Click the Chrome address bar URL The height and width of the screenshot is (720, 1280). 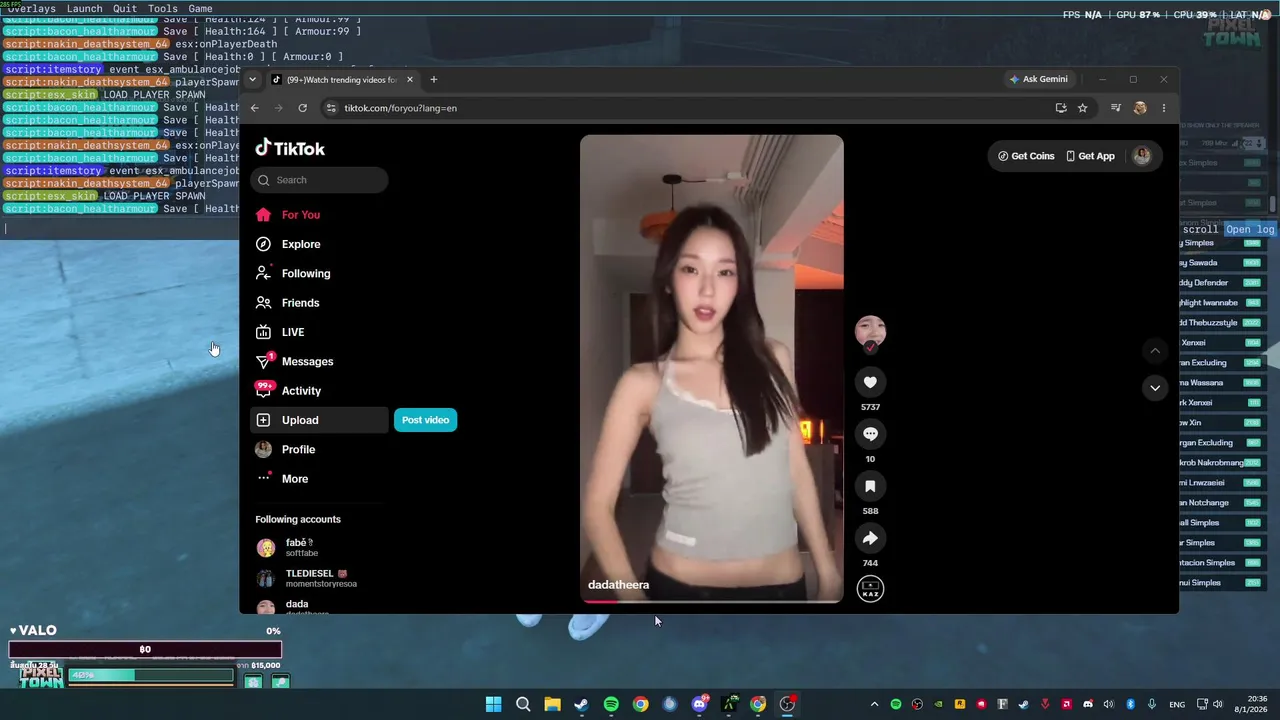400,108
